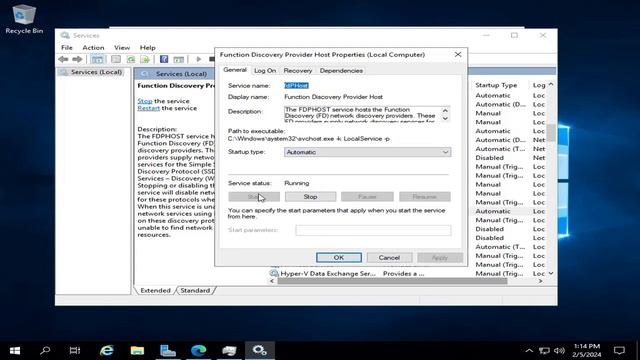Click the Refresh toolbar icon in Services

click(131, 59)
